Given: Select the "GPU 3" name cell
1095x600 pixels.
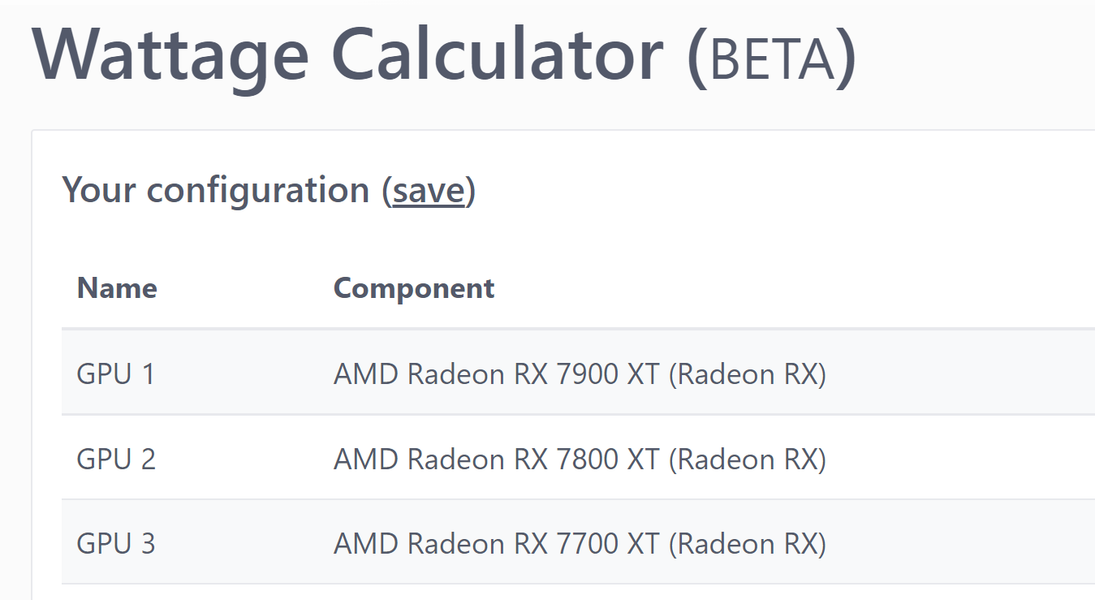Looking at the screenshot, I should coord(116,544).
